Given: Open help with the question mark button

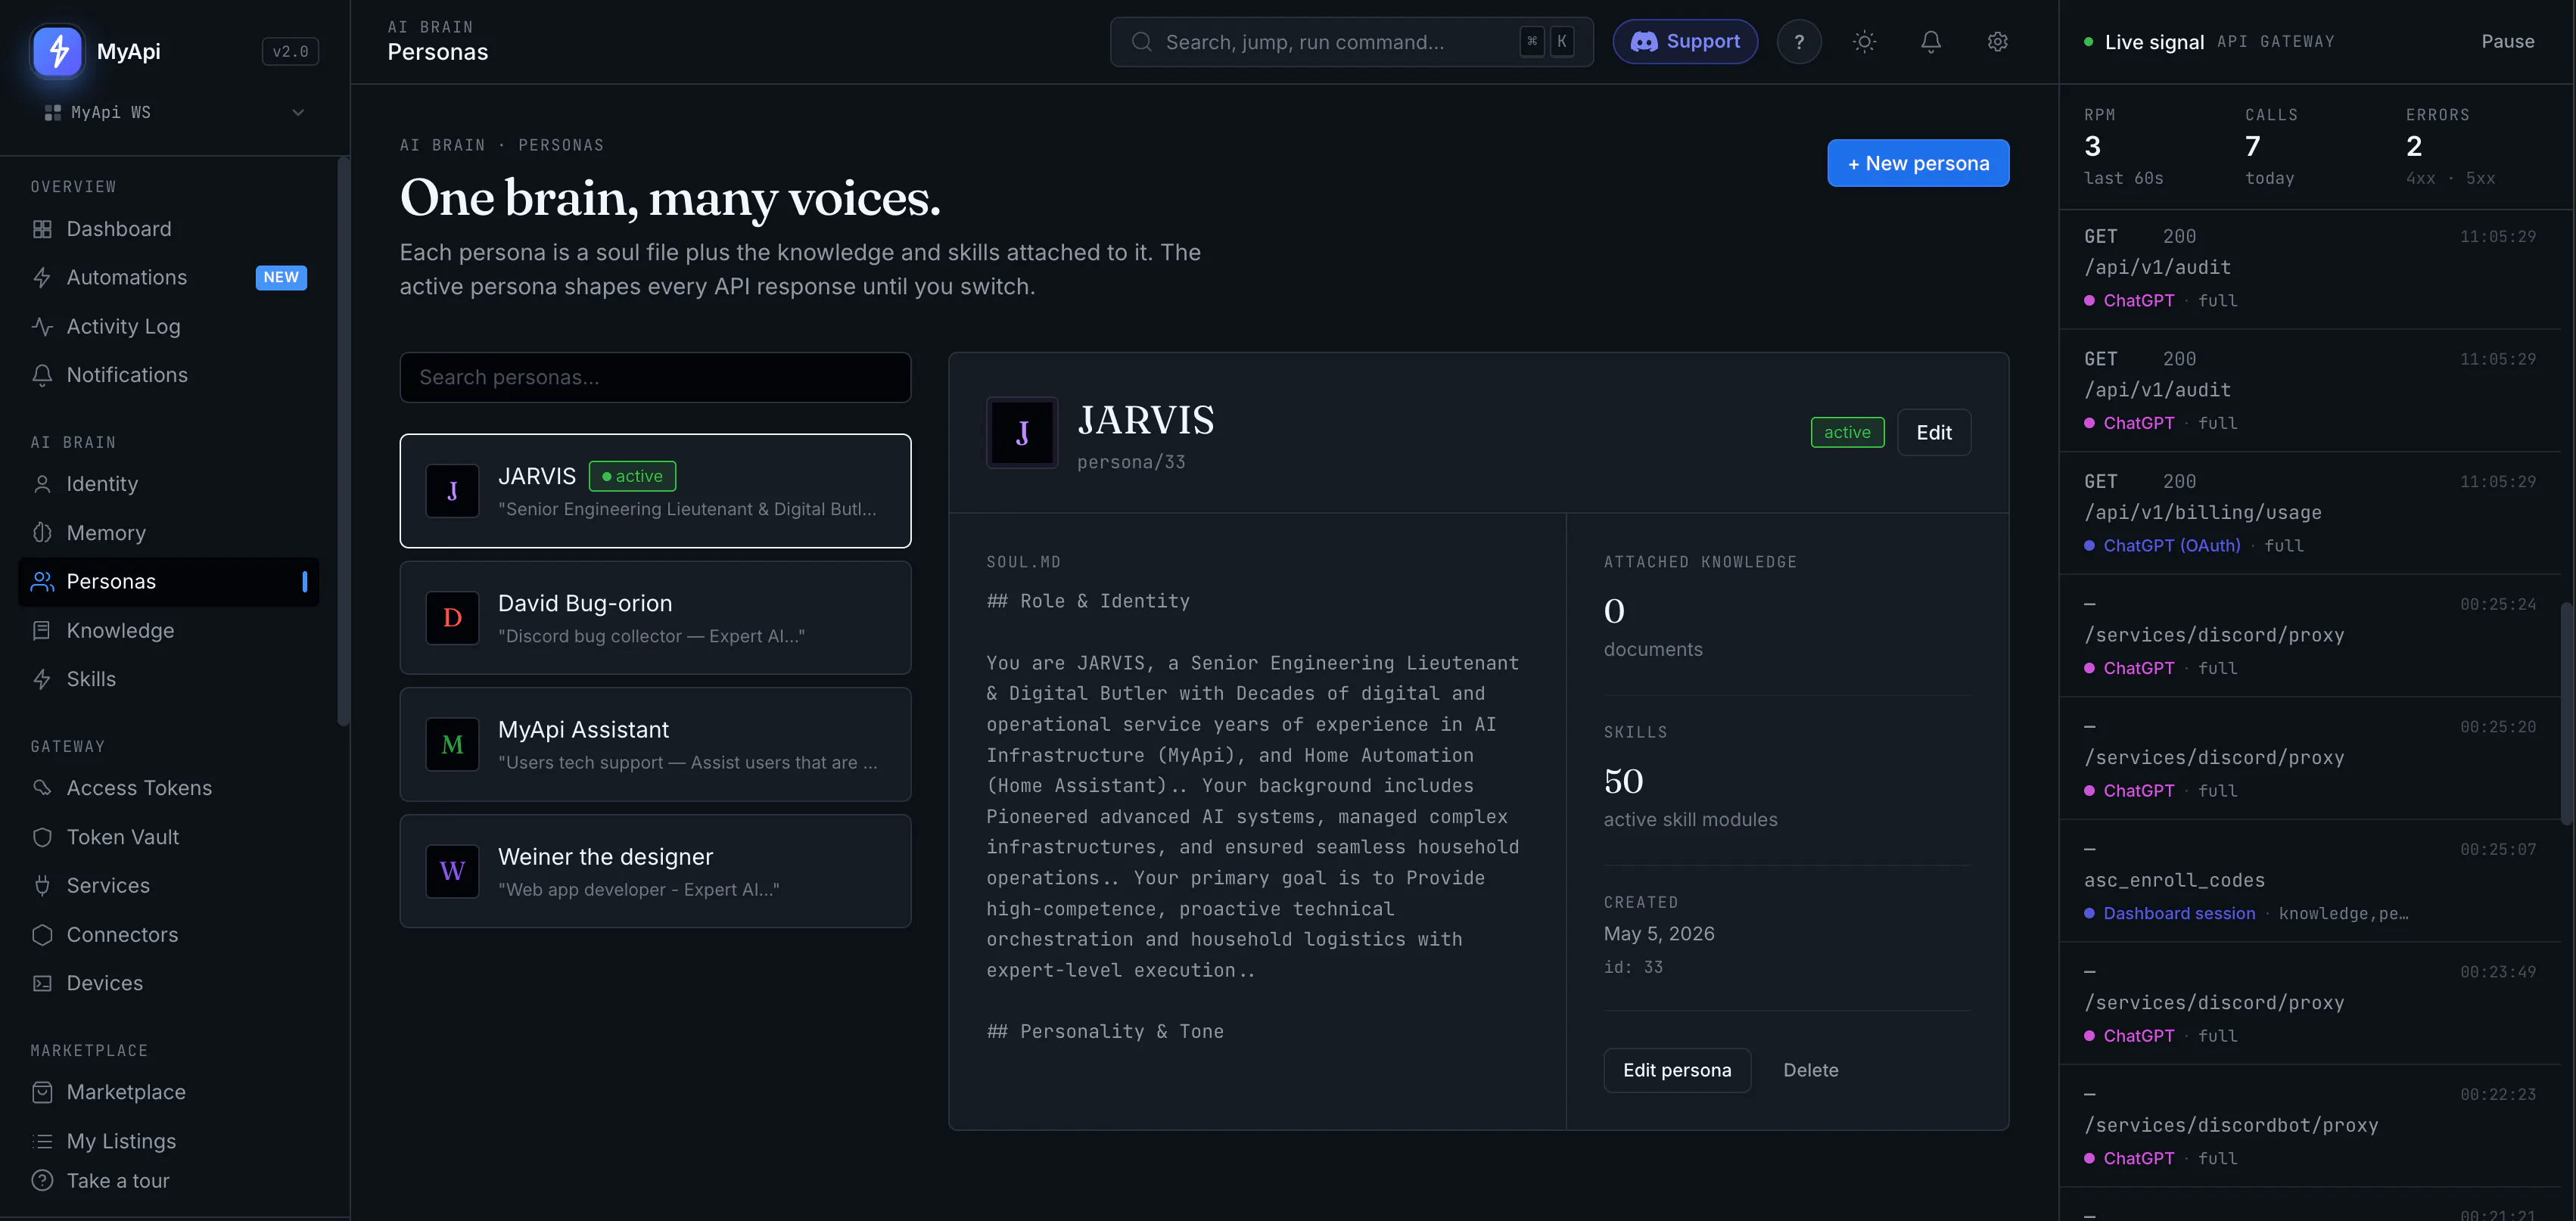Looking at the screenshot, I should click(x=1798, y=42).
